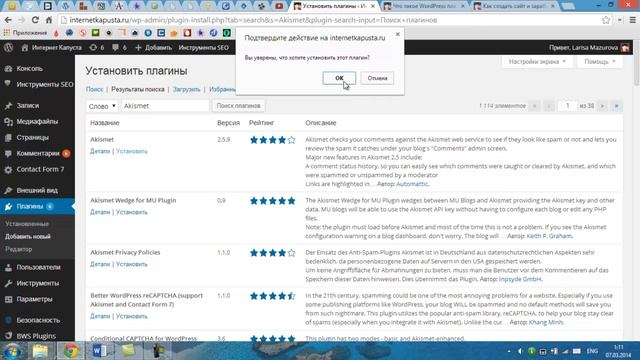Screen dimensions: 640x360
Task: Open Добавить новый submenu item
Action: pyautogui.click(x=28, y=236)
